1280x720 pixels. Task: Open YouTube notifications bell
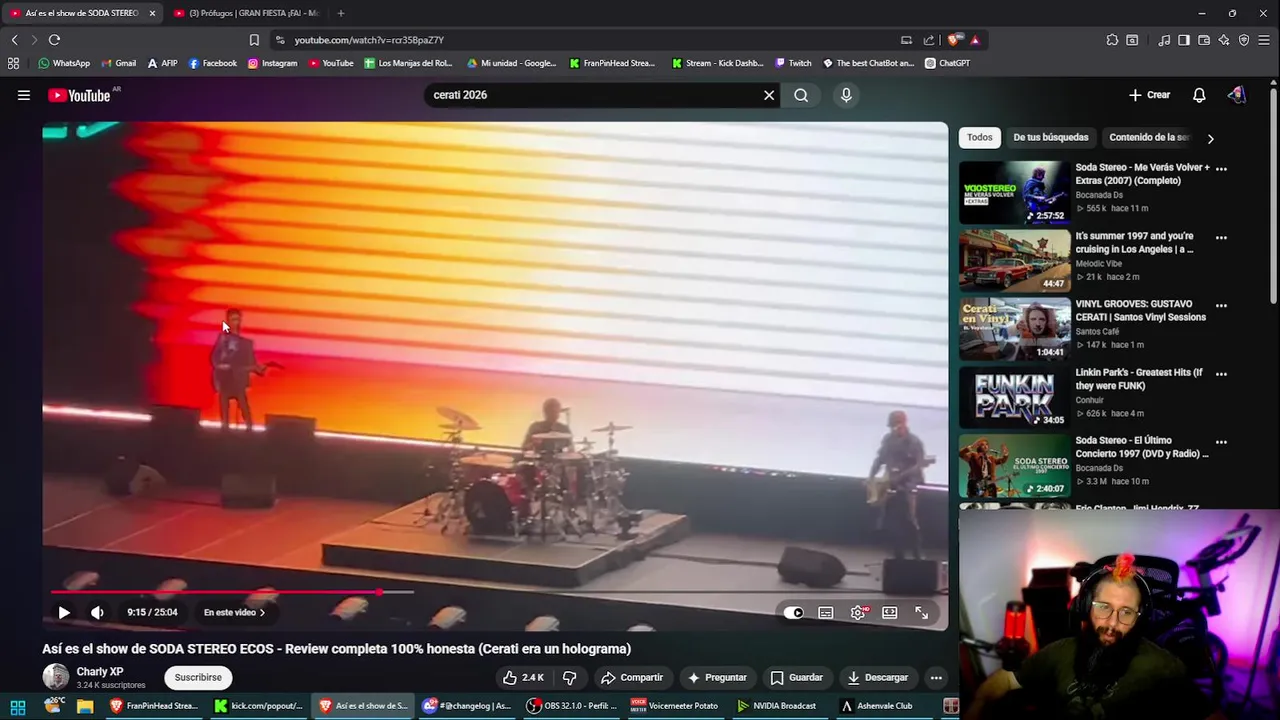[x=1199, y=95]
